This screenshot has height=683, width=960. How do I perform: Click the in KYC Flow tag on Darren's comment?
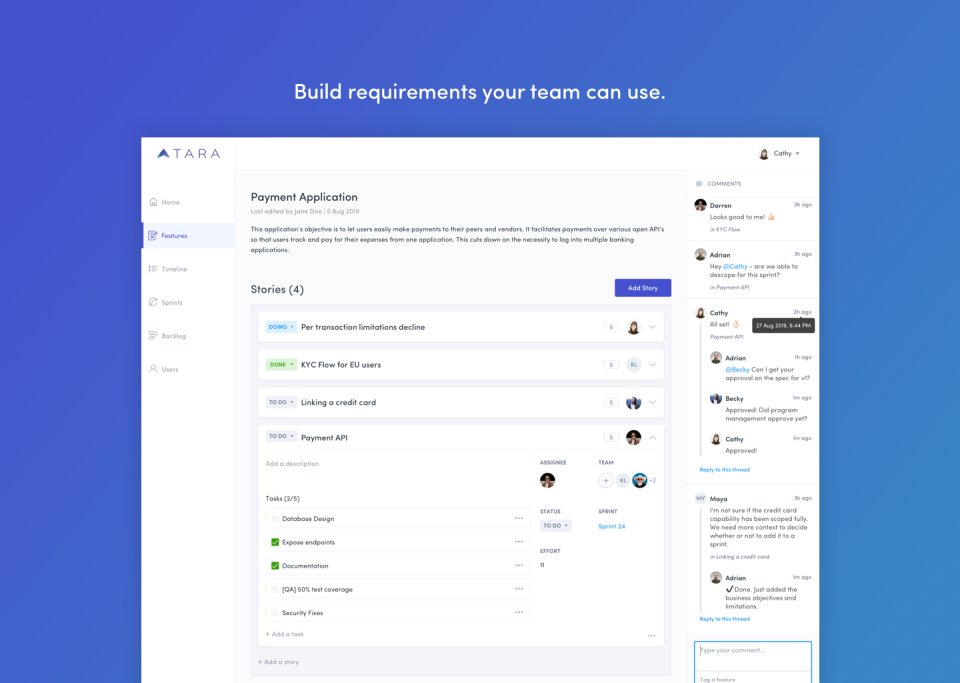pyautogui.click(x=725, y=230)
